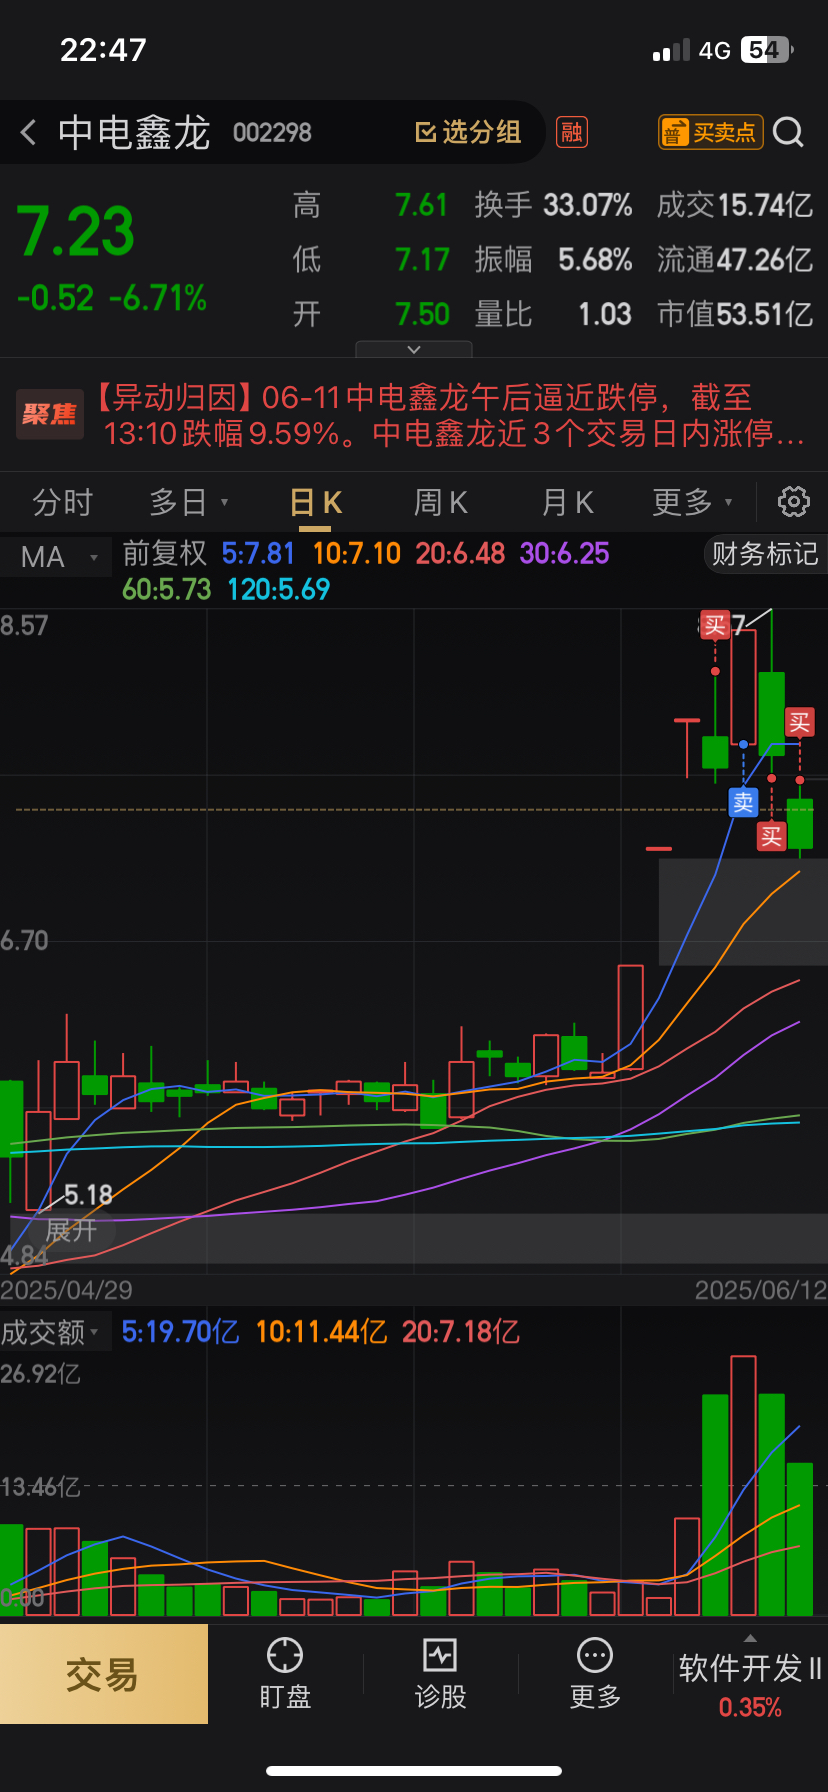Tap the tallest red turnover bar
The height and width of the screenshot is (1792, 828).
pyautogui.click(x=743, y=1486)
